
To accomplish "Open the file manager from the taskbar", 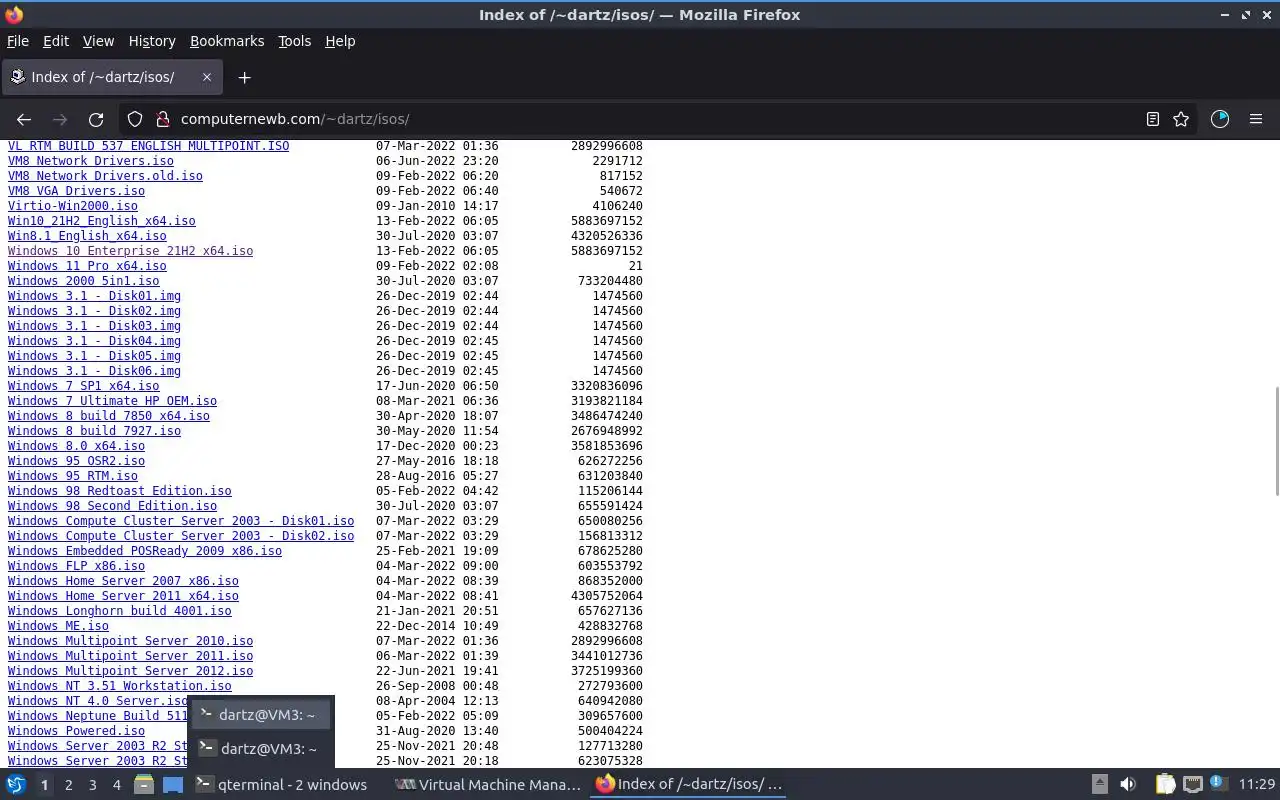I will [144, 785].
